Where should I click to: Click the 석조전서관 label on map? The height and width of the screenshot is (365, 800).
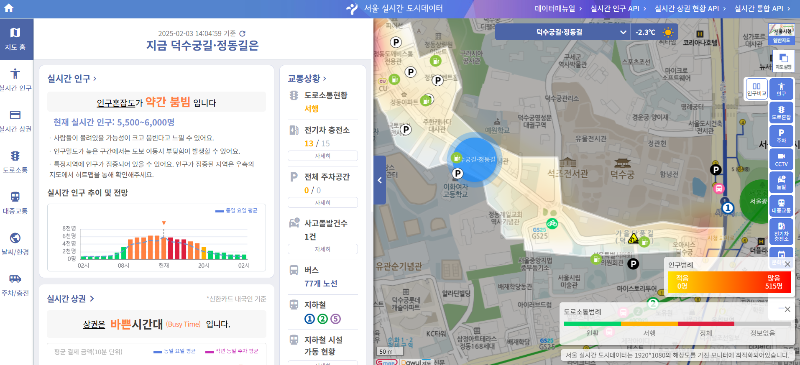pyautogui.click(x=567, y=174)
